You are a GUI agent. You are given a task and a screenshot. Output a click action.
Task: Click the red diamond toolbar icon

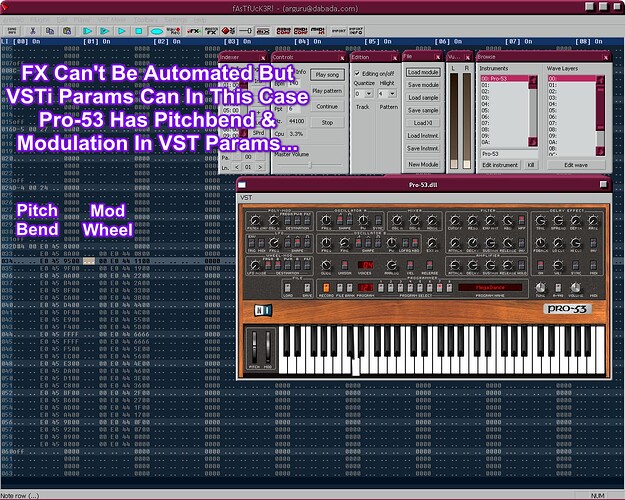click(x=228, y=31)
